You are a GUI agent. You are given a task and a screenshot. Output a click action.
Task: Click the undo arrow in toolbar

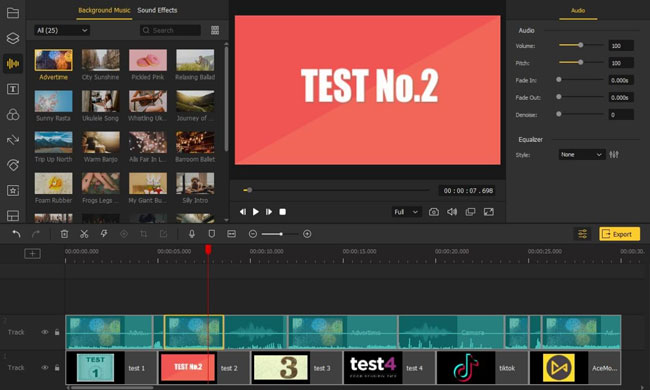click(x=16, y=234)
